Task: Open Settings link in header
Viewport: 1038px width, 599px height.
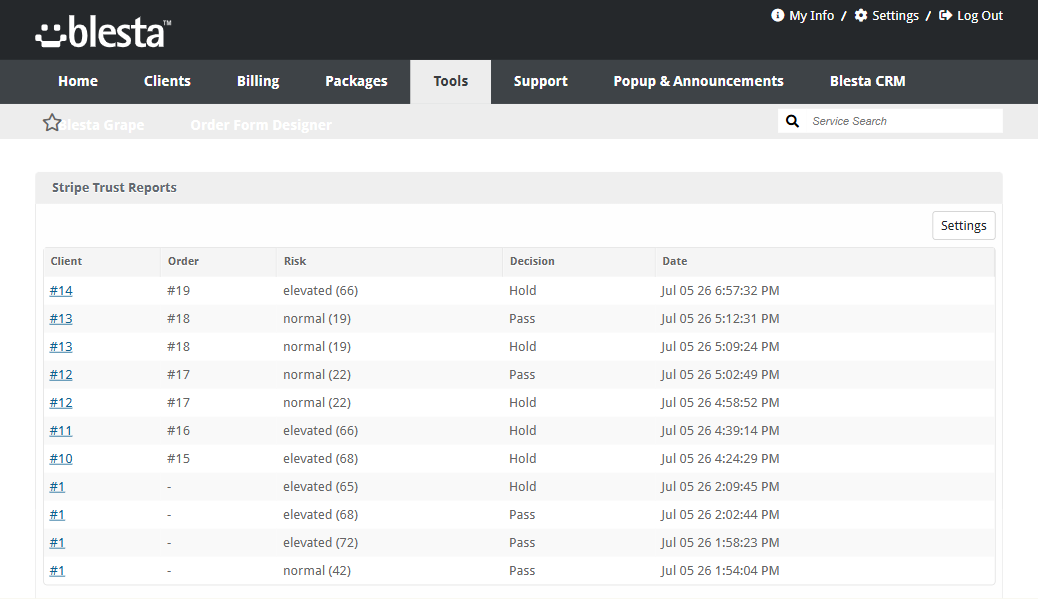Action: [895, 15]
